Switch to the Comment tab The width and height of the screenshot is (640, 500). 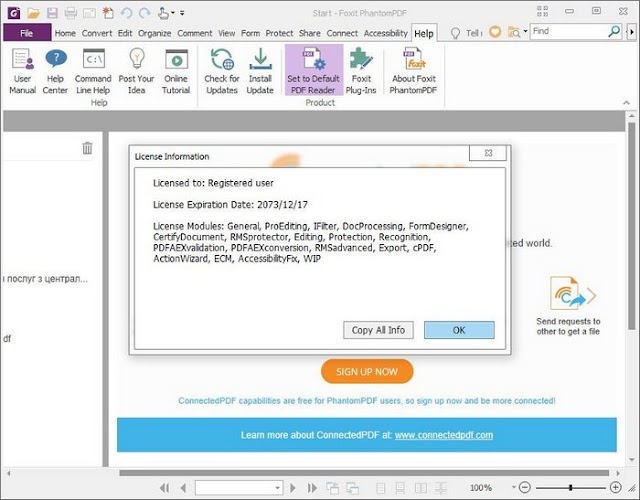[x=195, y=33]
